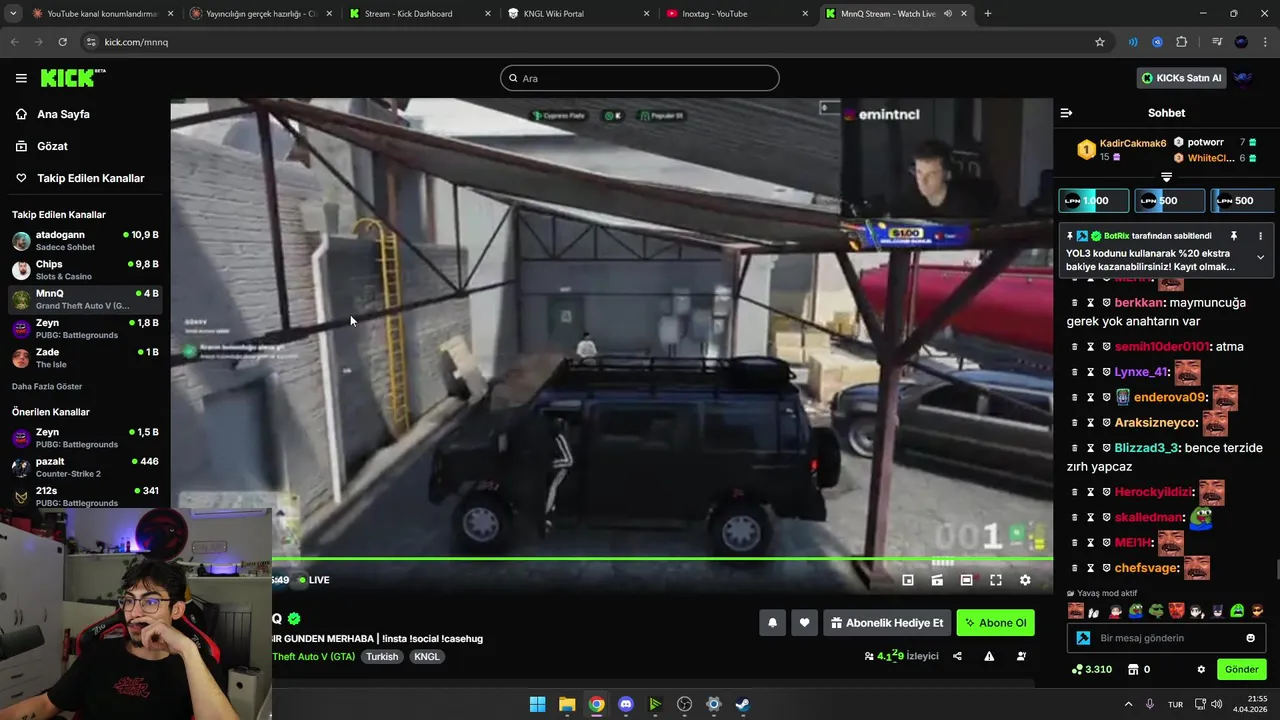Select Pepe frog quick emote

coord(1136,611)
